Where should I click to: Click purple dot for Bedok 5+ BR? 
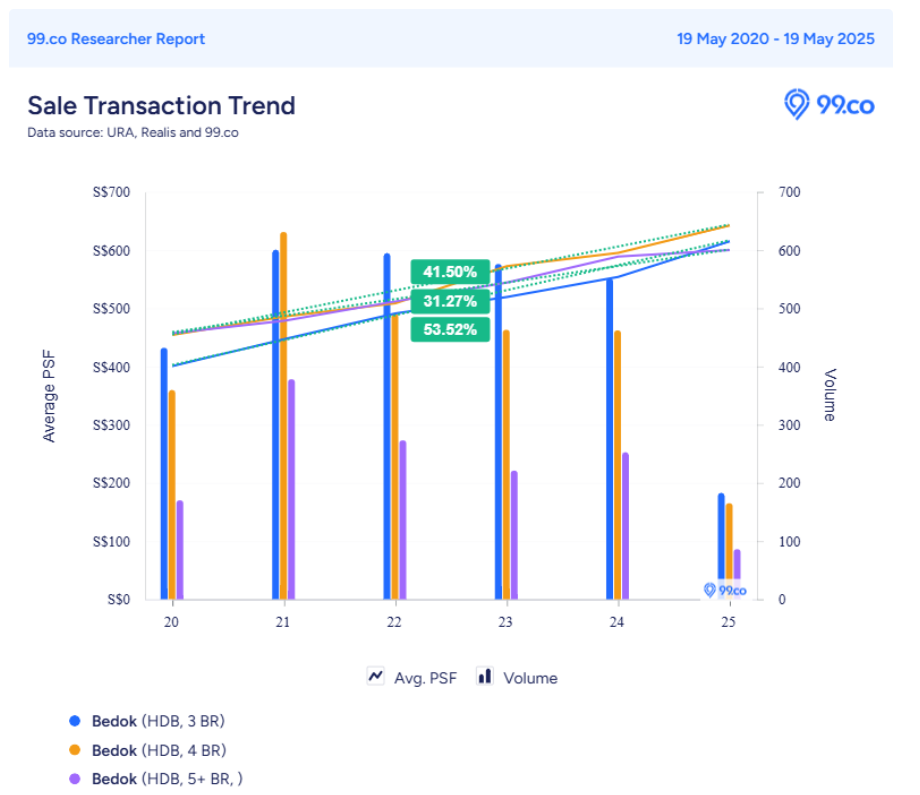tap(74, 779)
